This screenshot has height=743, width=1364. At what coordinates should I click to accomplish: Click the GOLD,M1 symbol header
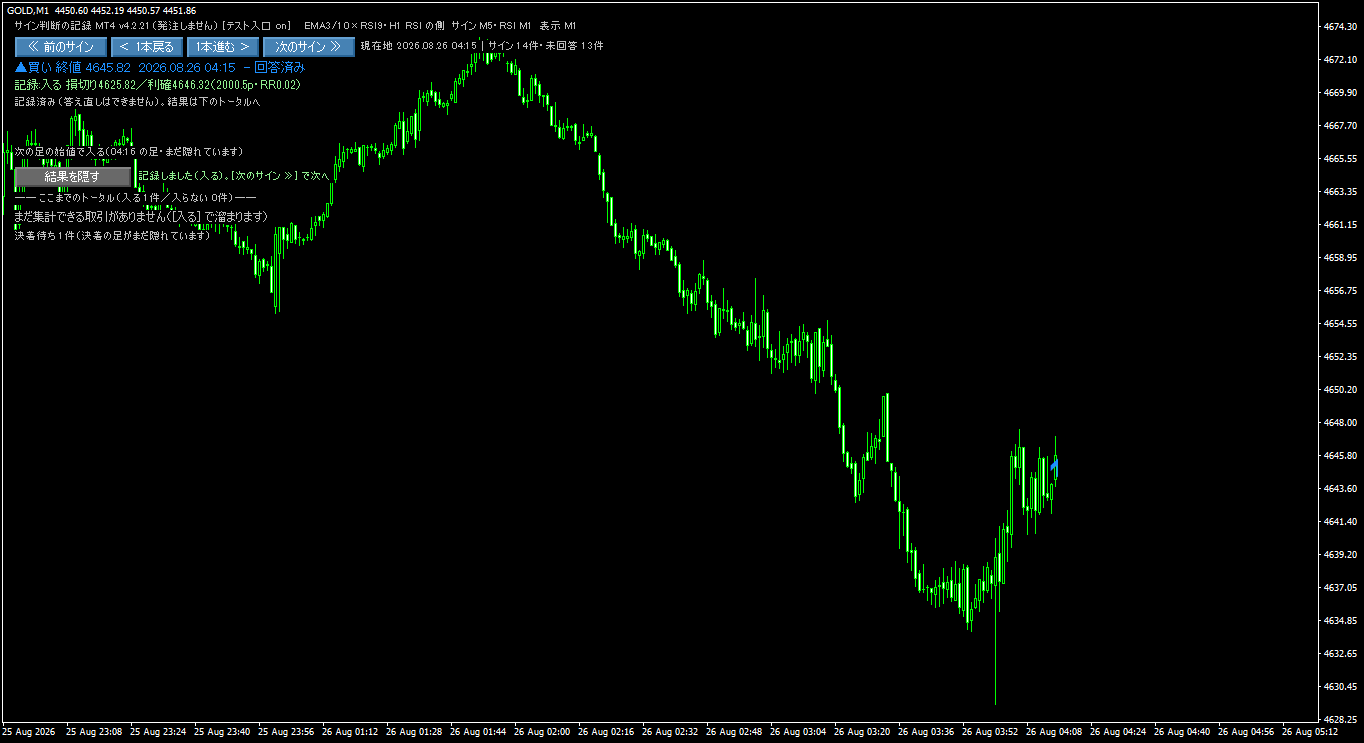point(28,10)
